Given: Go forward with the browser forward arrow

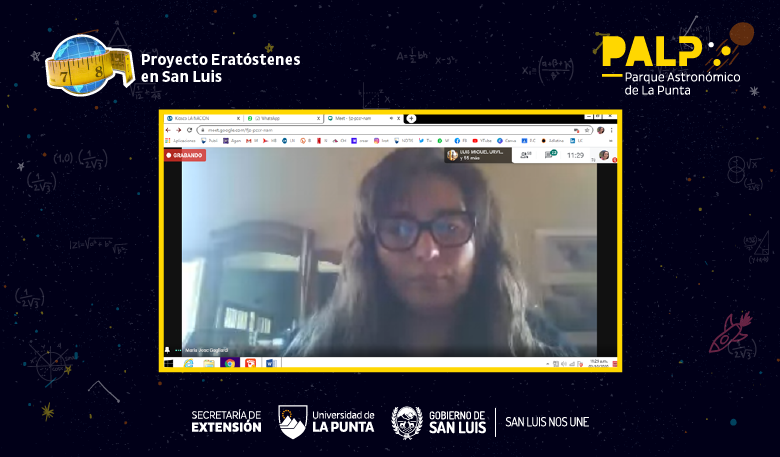Looking at the screenshot, I should pyautogui.click(x=179, y=130).
